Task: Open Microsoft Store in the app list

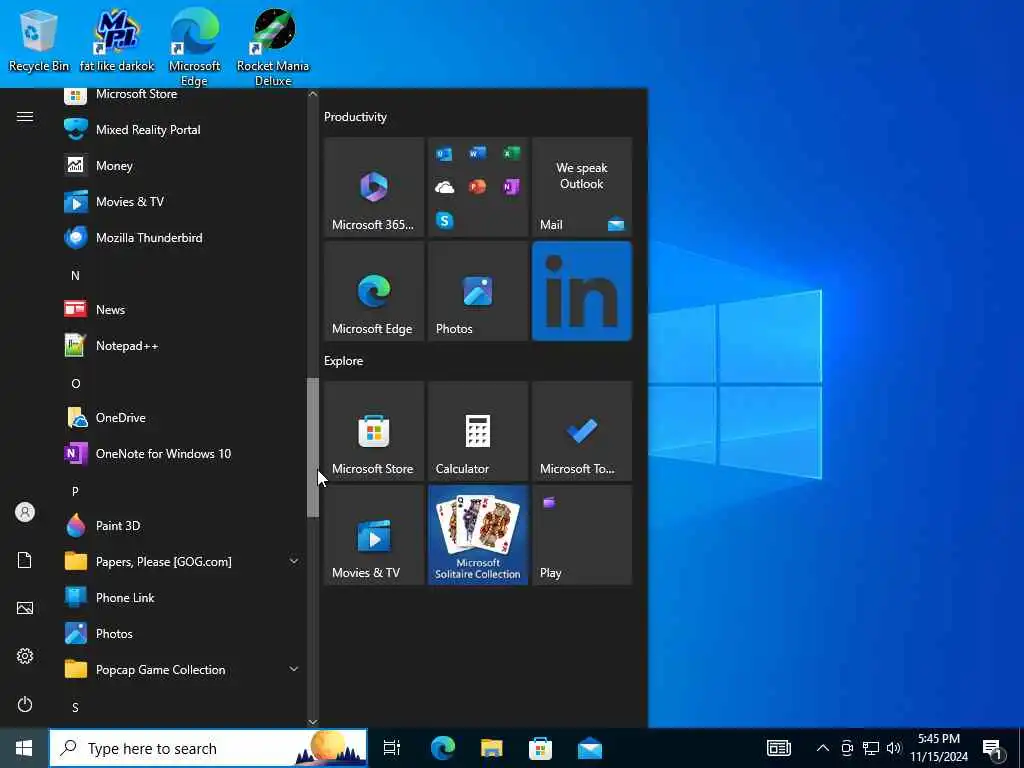Action: [181, 96]
